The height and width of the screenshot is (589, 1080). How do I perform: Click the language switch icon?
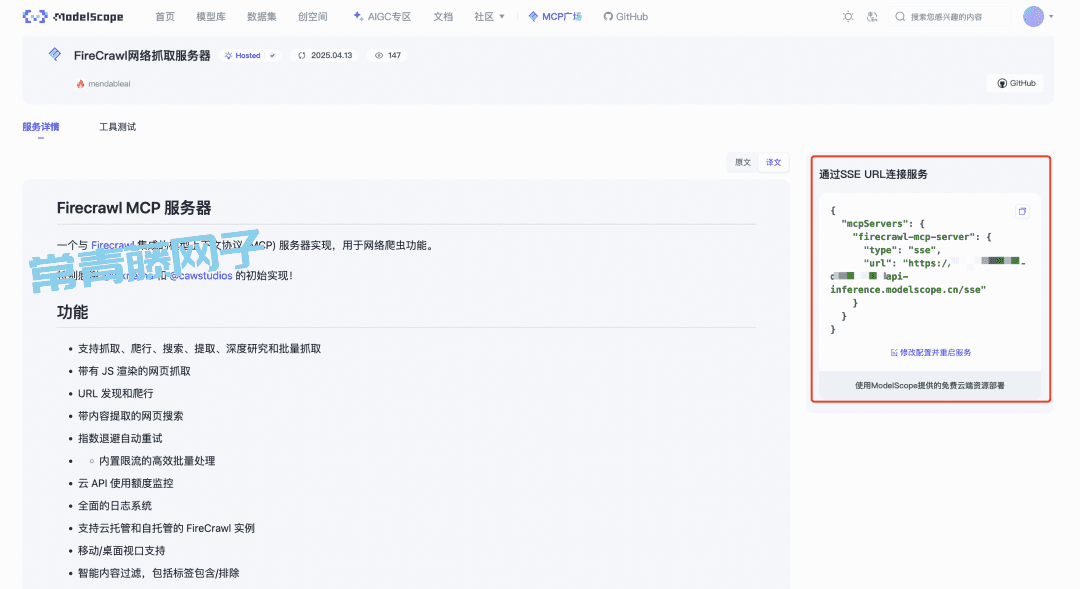coord(872,17)
